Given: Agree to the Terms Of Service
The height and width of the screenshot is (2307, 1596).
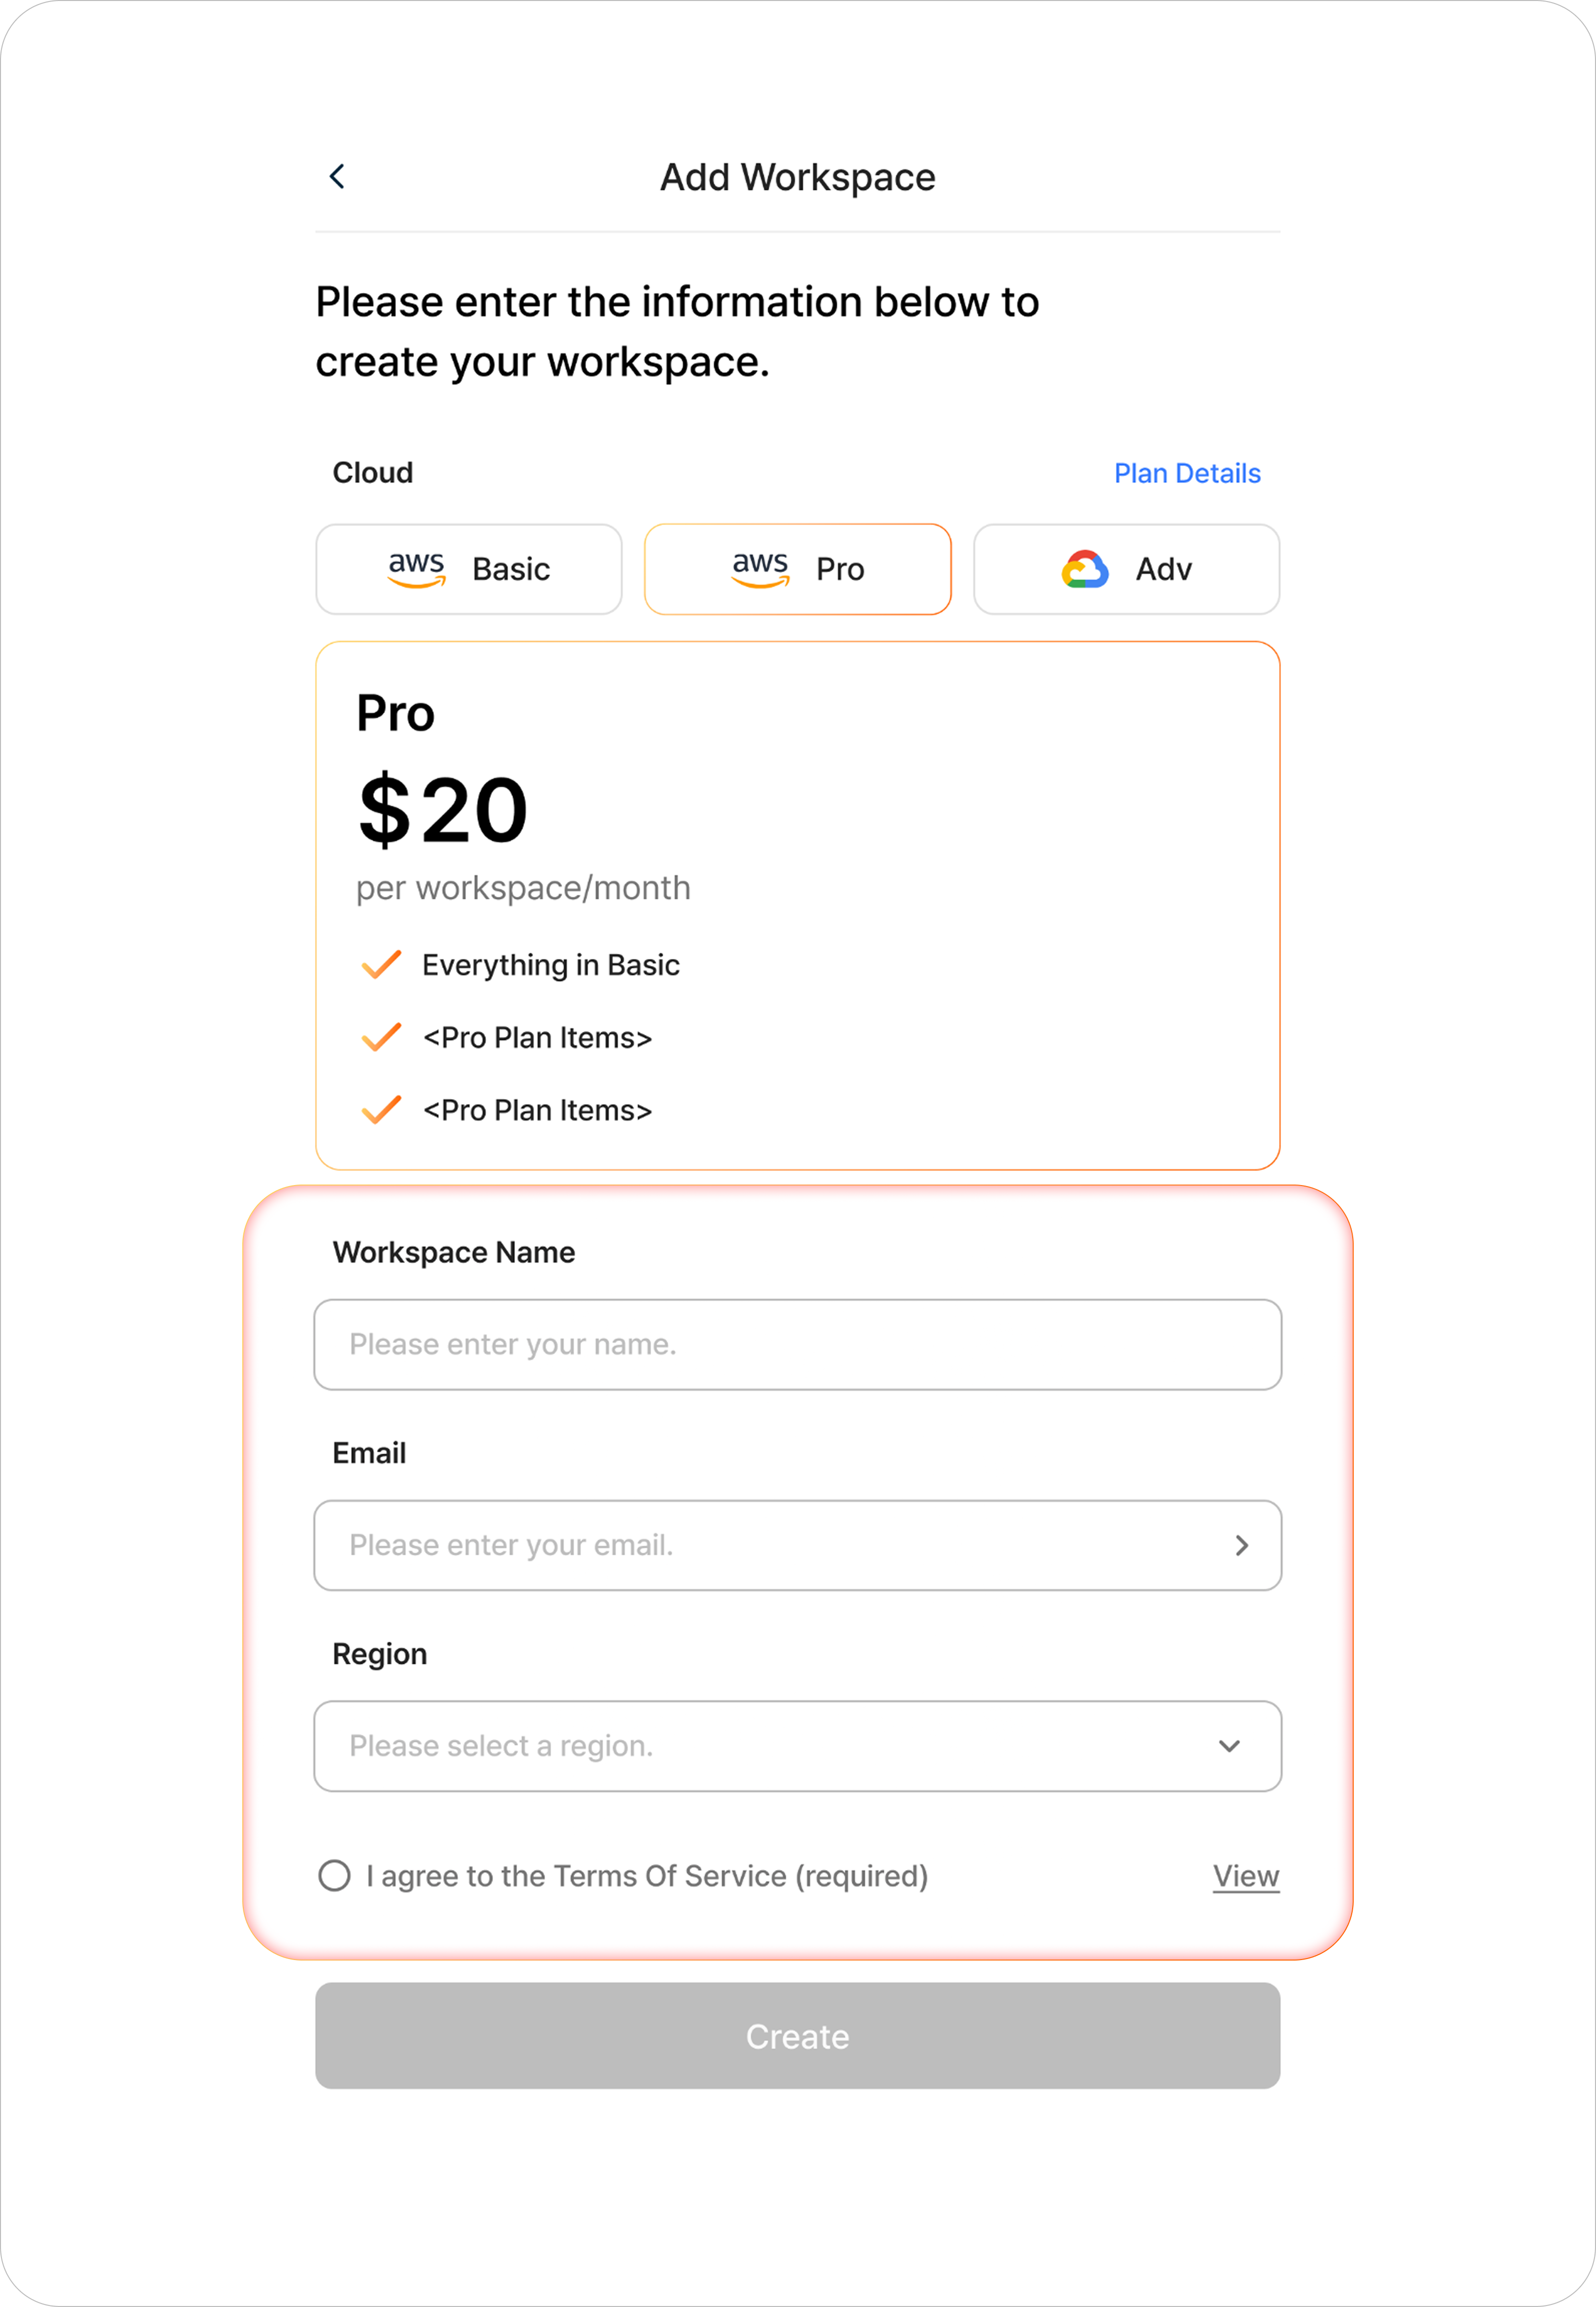Looking at the screenshot, I should click(334, 1875).
